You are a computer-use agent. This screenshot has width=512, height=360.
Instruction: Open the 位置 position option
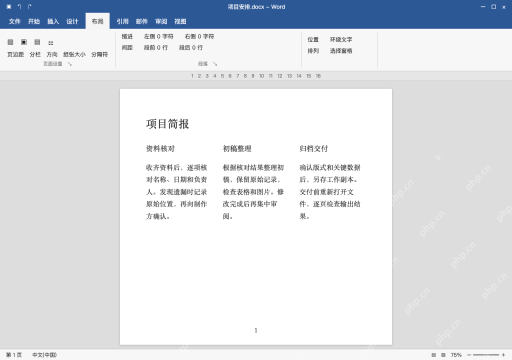click(x=313, y=40)
